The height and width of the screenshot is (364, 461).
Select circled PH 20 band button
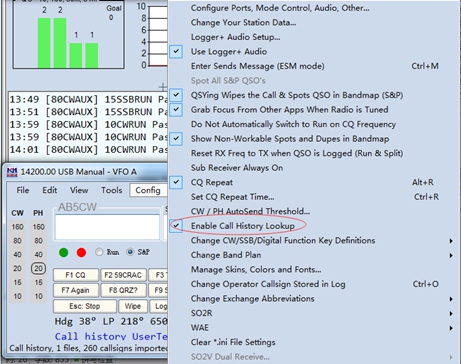pyautogui.click(x=38, y=268)
